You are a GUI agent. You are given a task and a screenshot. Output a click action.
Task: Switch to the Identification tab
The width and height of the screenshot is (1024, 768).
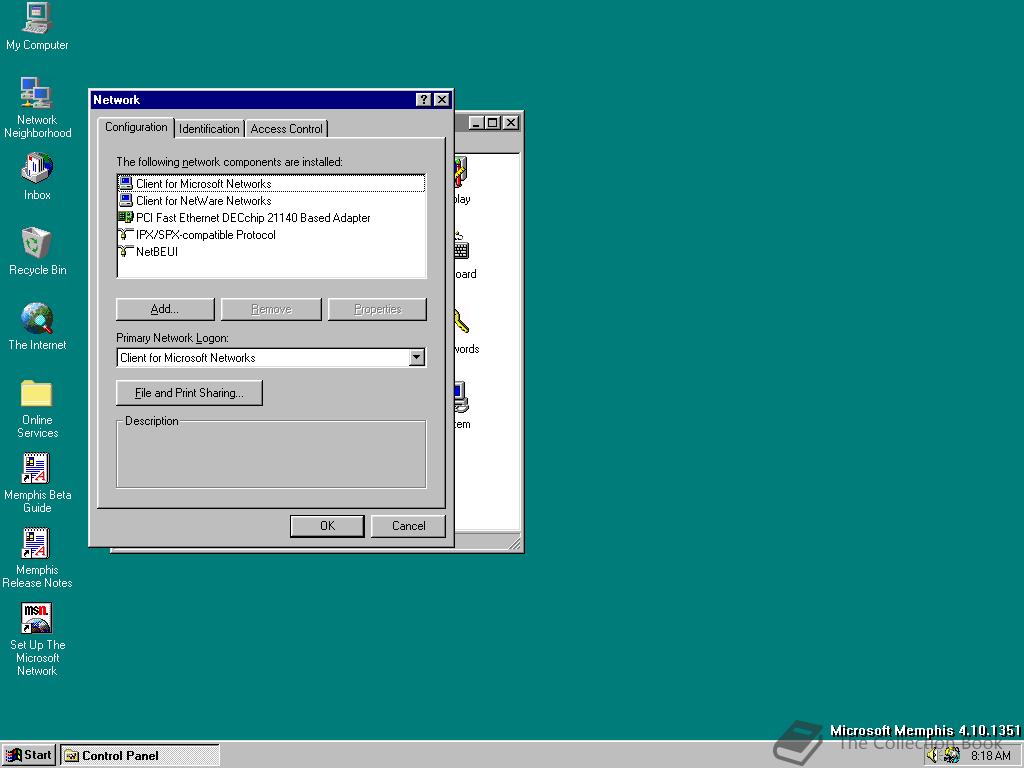(x=209, y=128)
